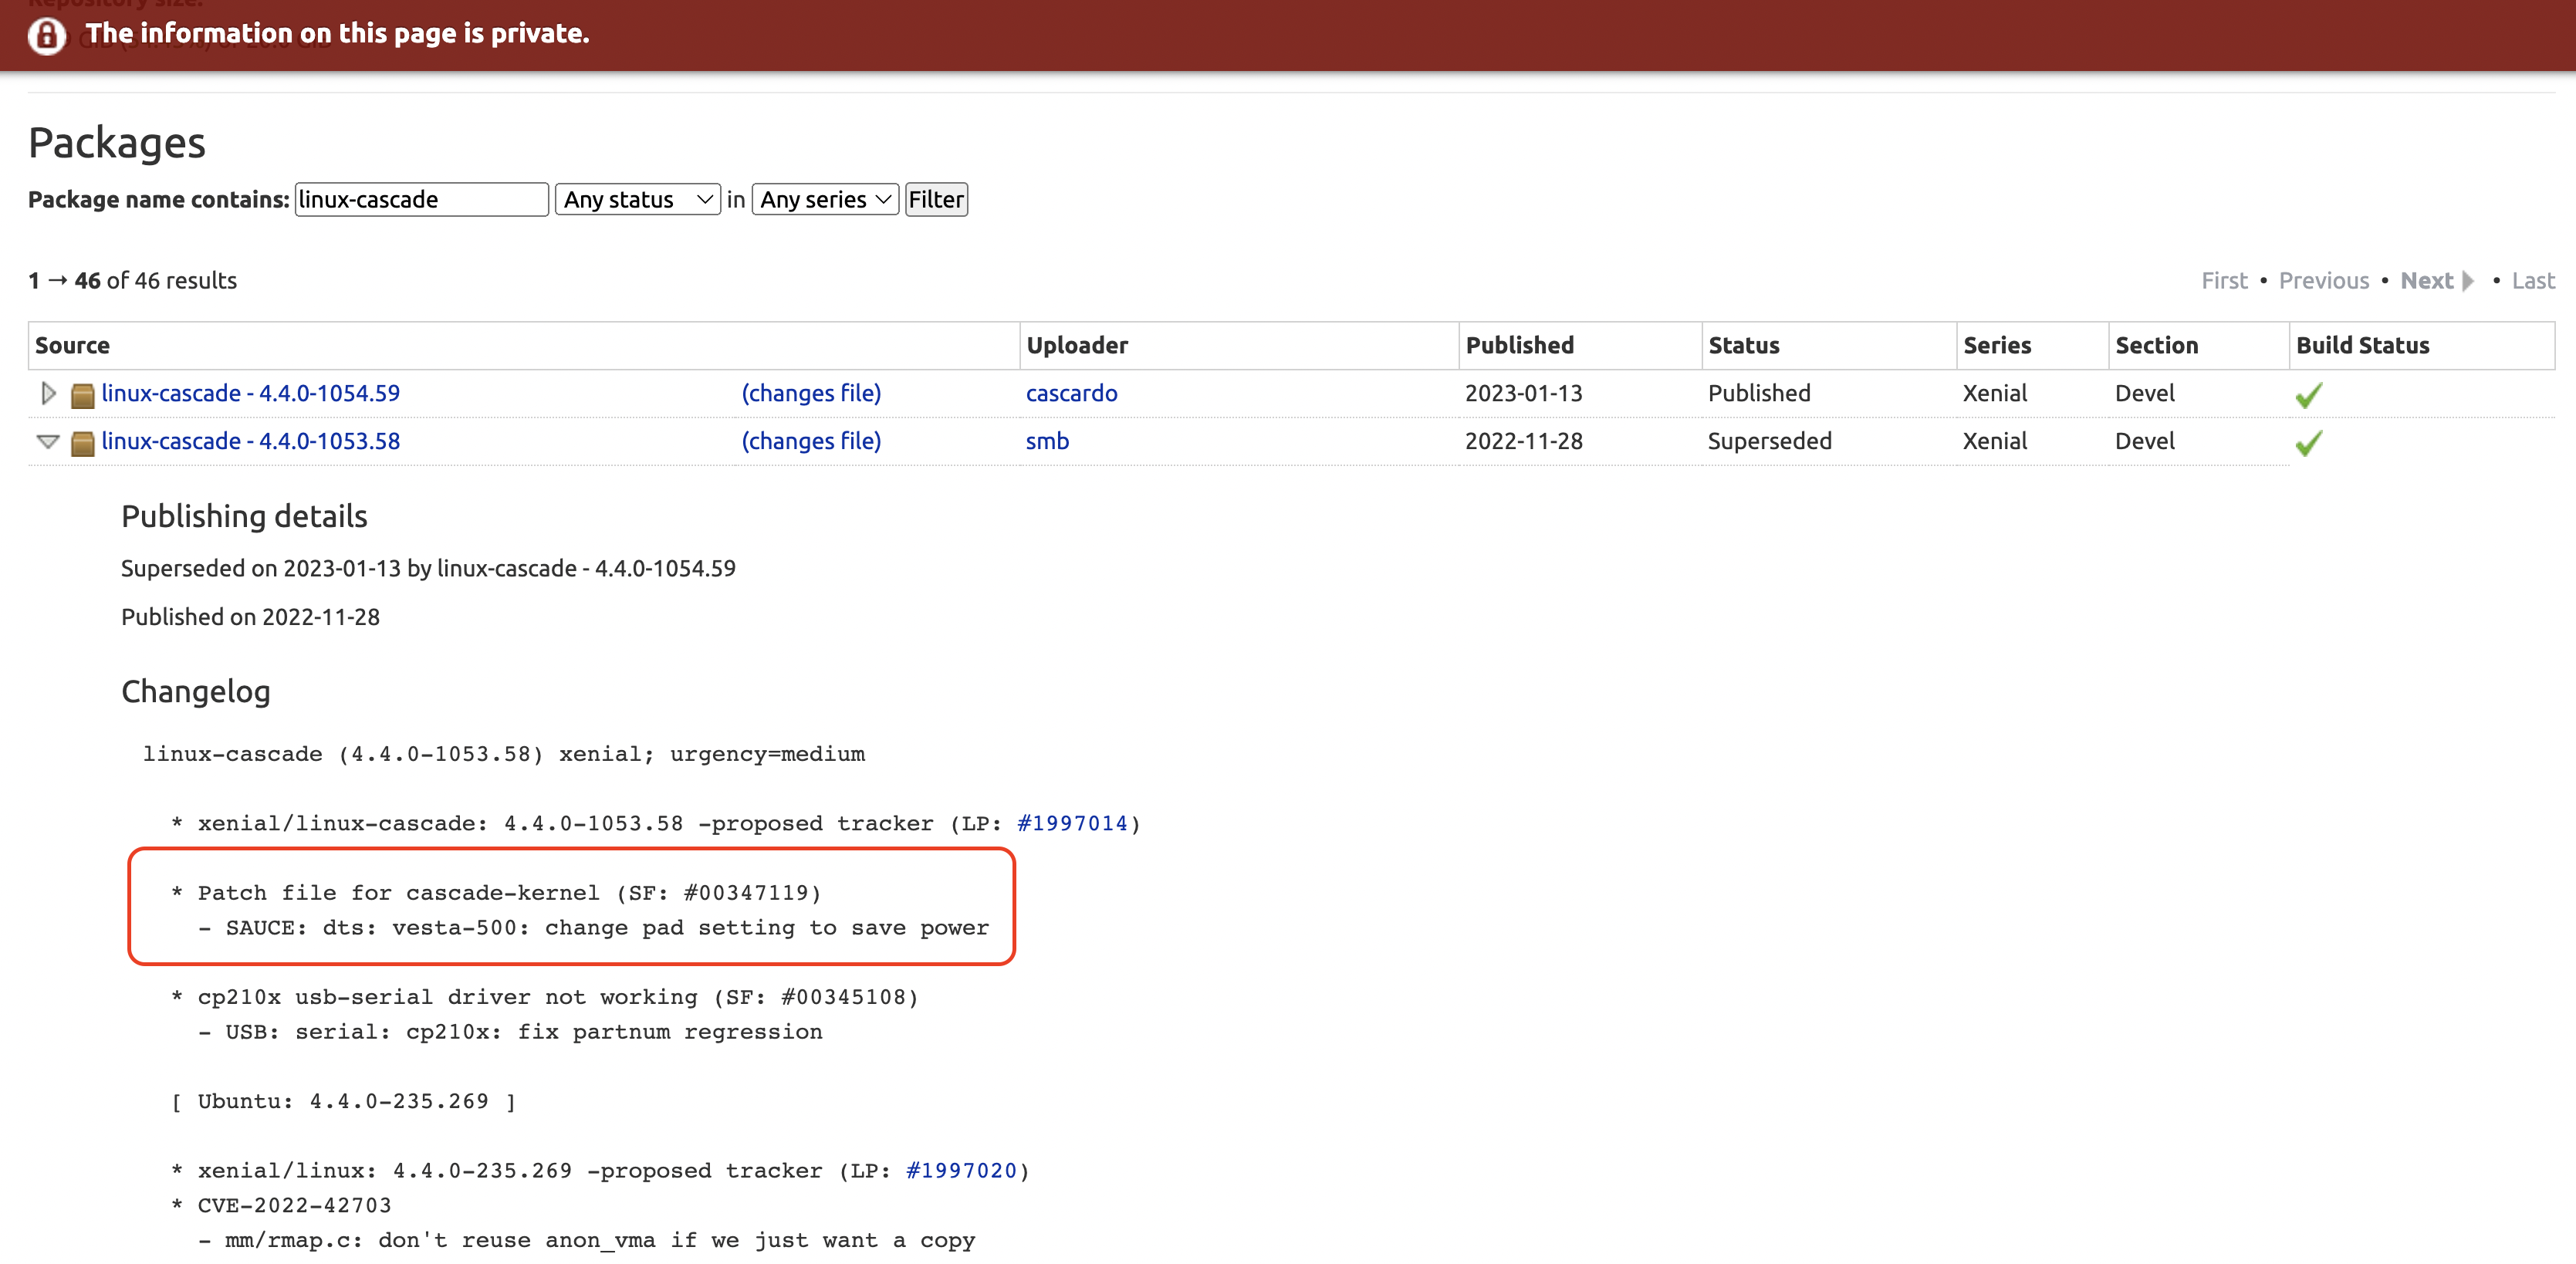Click the Packages heading
2576x1264 pixels.
pos(117,143)
